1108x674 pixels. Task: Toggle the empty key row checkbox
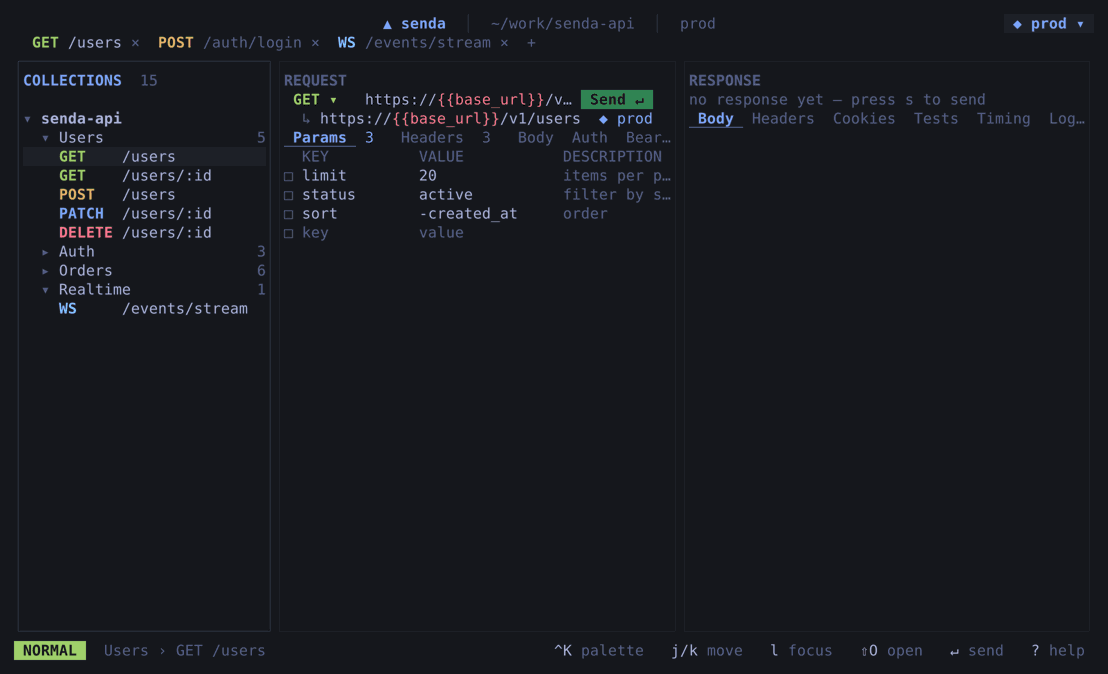point(288,234)
